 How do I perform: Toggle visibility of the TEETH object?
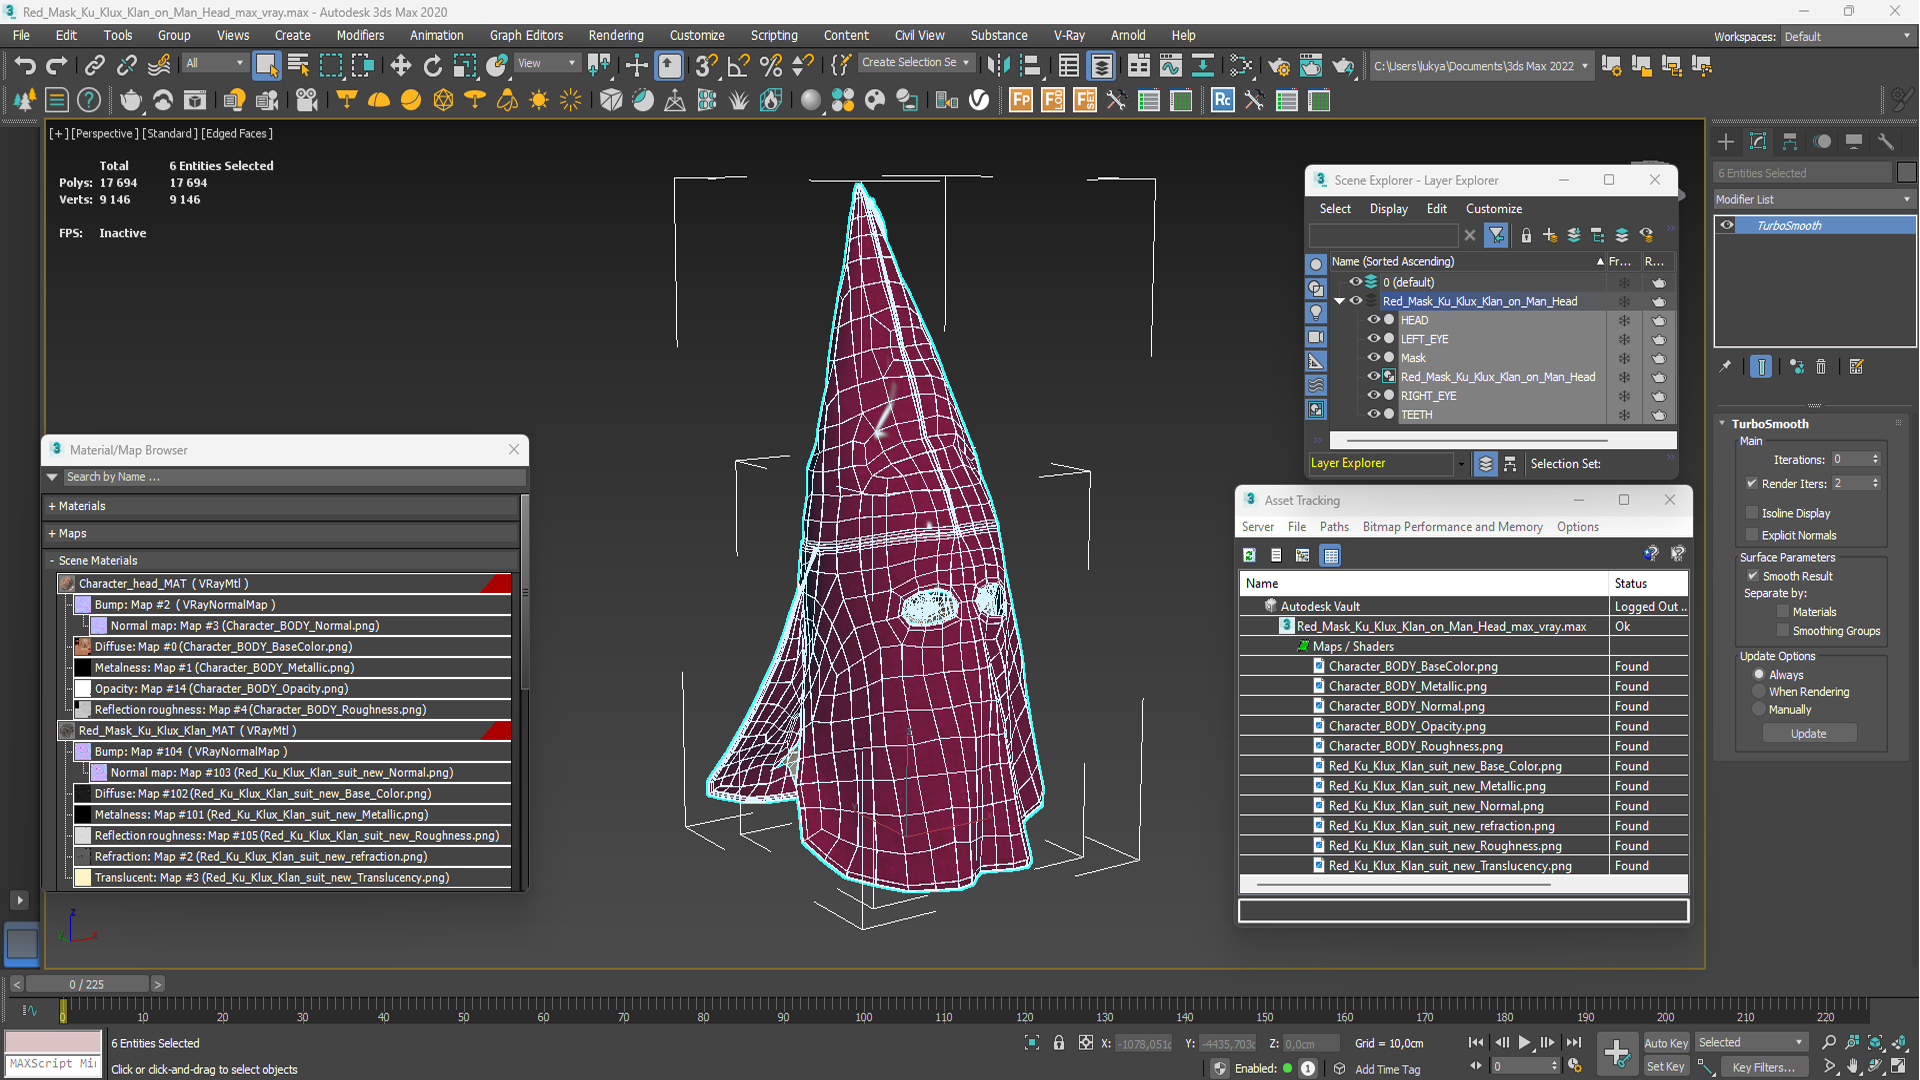1373,414
